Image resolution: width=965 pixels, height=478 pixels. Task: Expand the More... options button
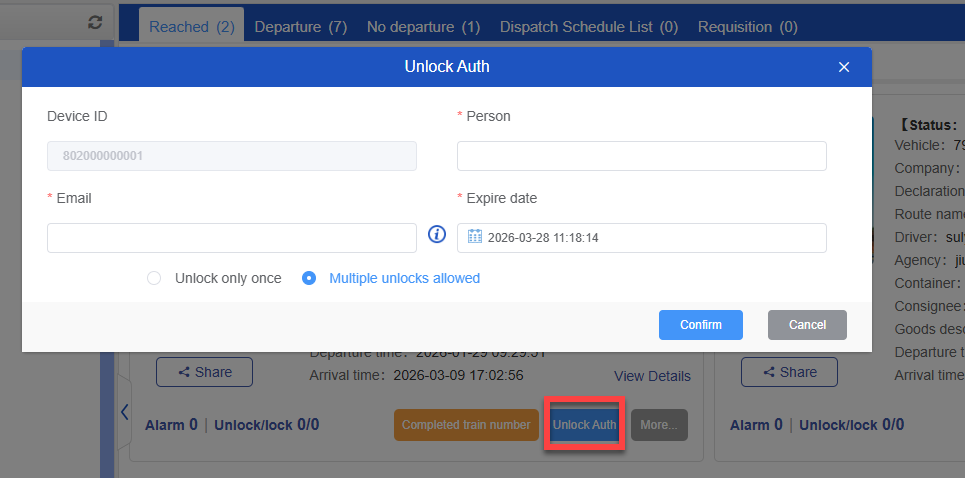[659, 425]
